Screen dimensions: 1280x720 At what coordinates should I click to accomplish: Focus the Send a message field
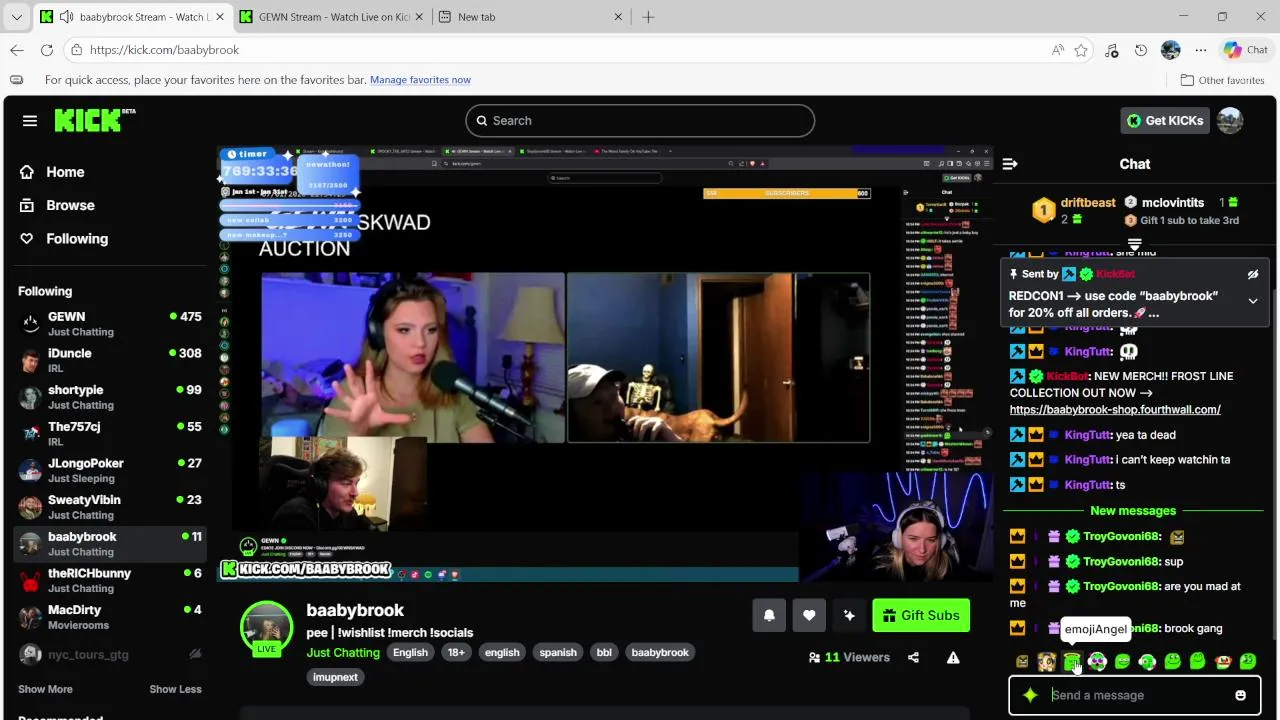click(1135, 695)
